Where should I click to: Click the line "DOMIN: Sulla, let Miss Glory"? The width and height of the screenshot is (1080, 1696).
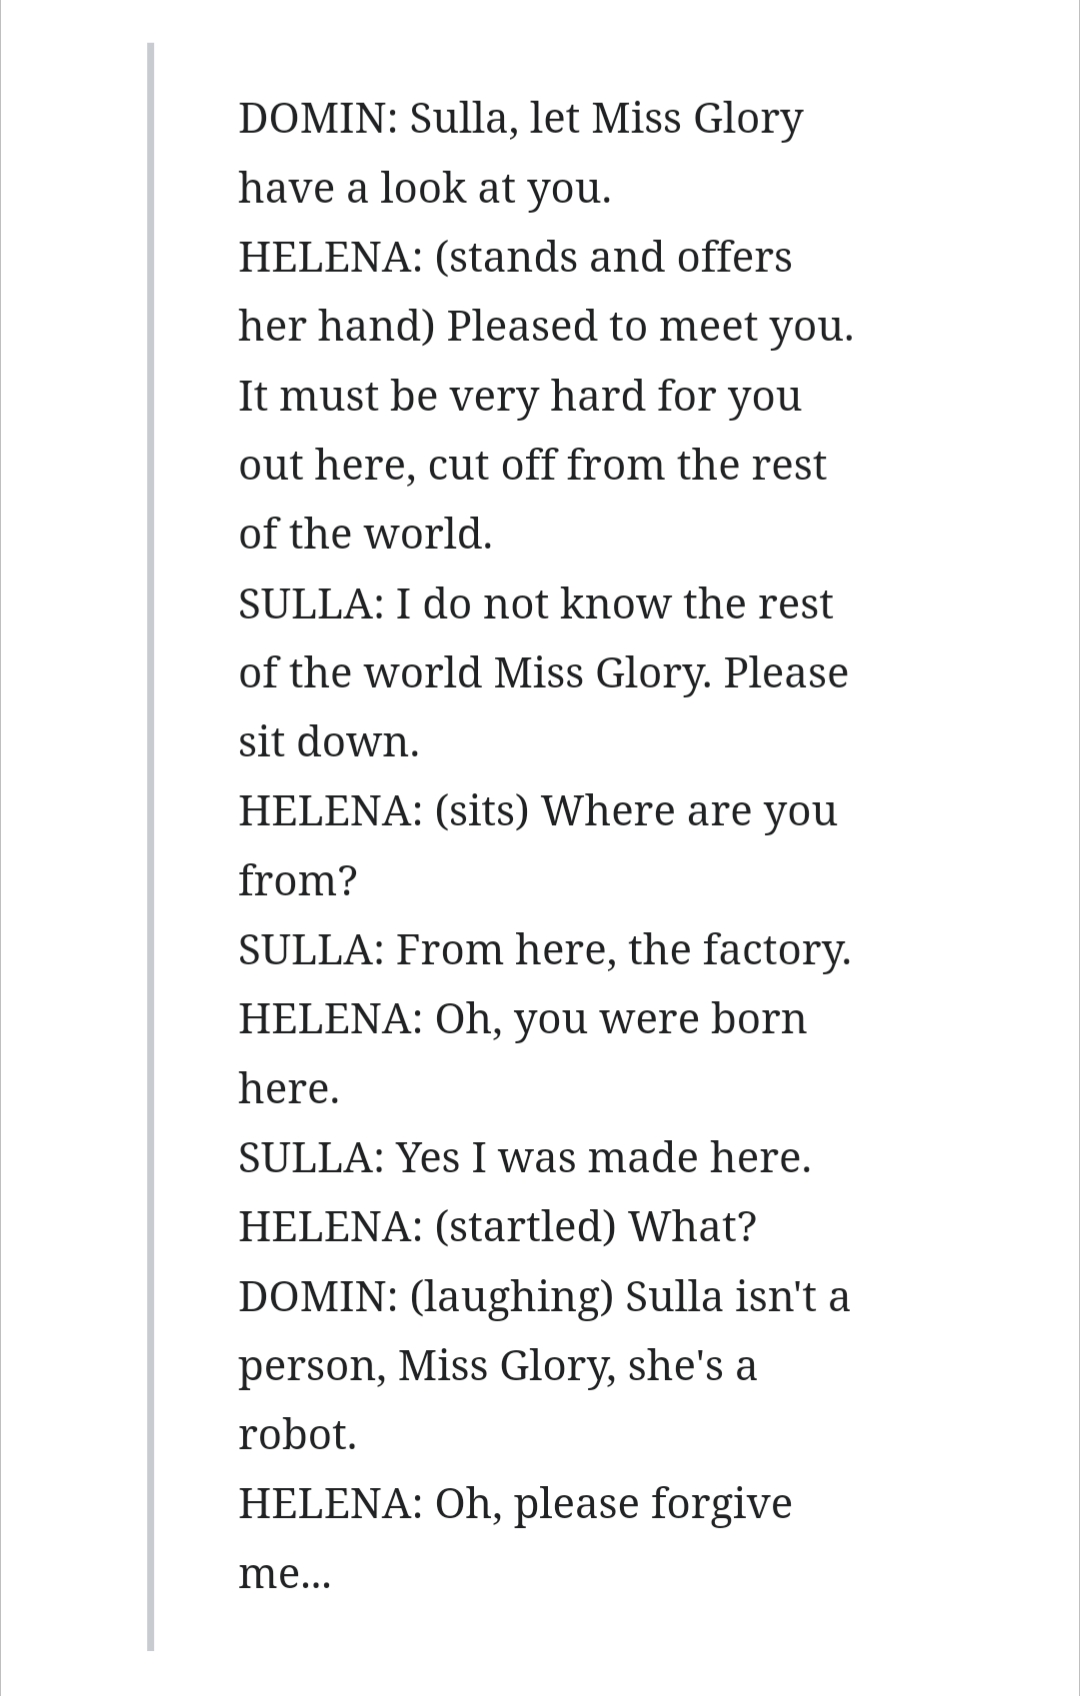(x=520, y=119)
